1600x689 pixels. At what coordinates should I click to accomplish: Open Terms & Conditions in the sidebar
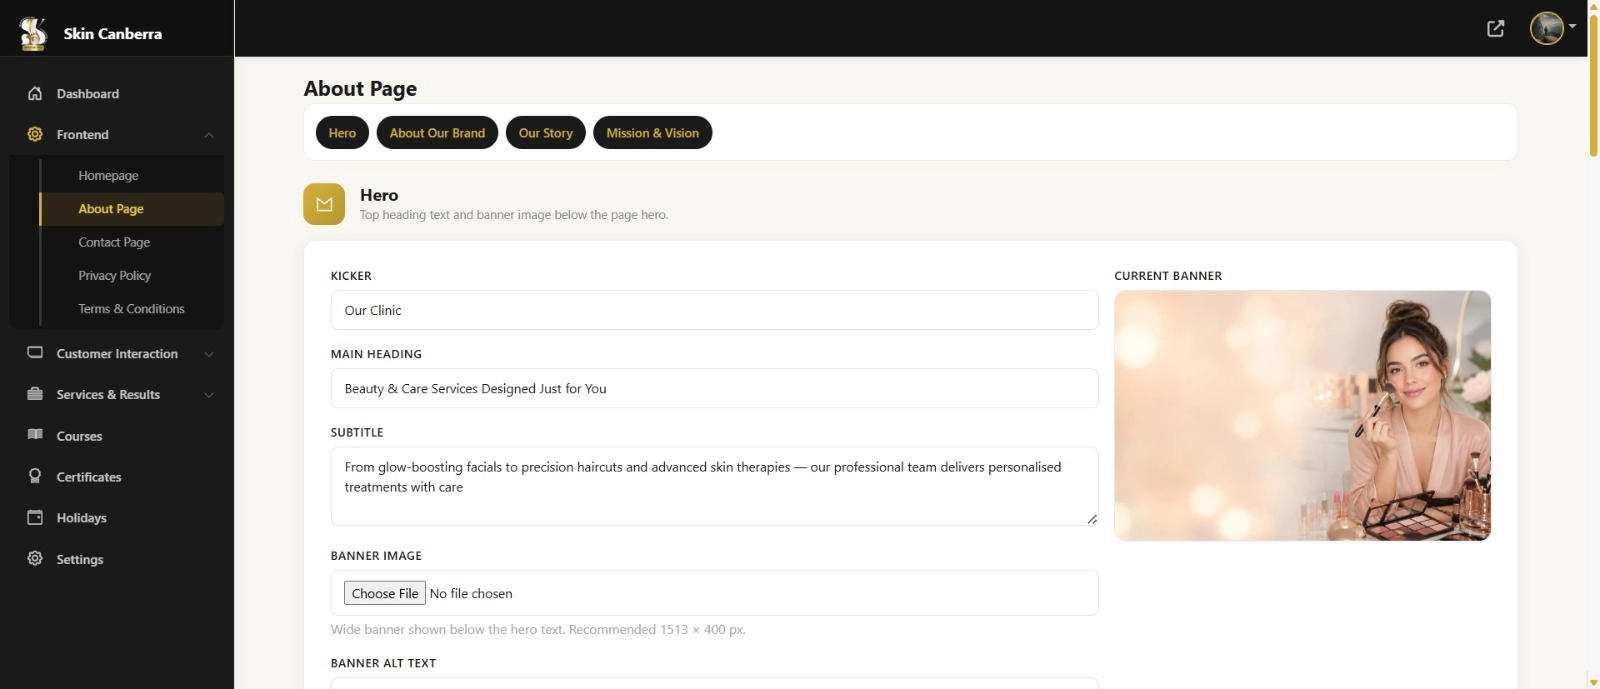click(x=132, y=309)
